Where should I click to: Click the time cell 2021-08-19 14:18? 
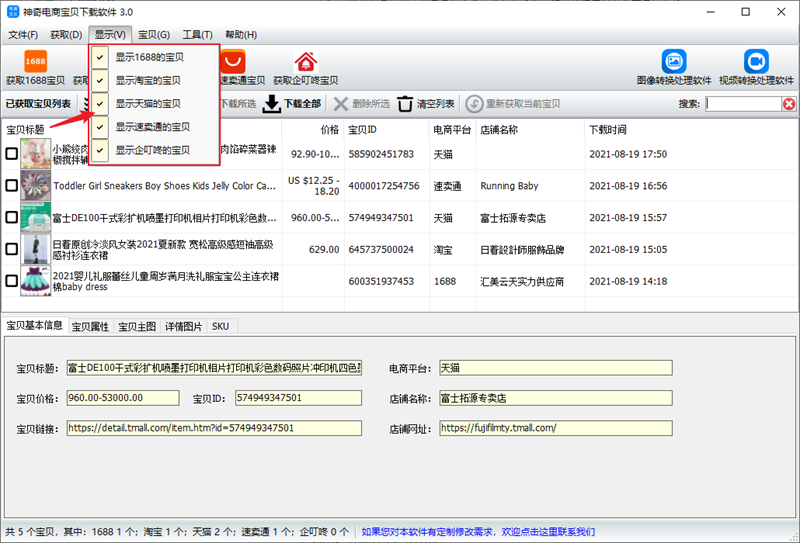point(628,281)
